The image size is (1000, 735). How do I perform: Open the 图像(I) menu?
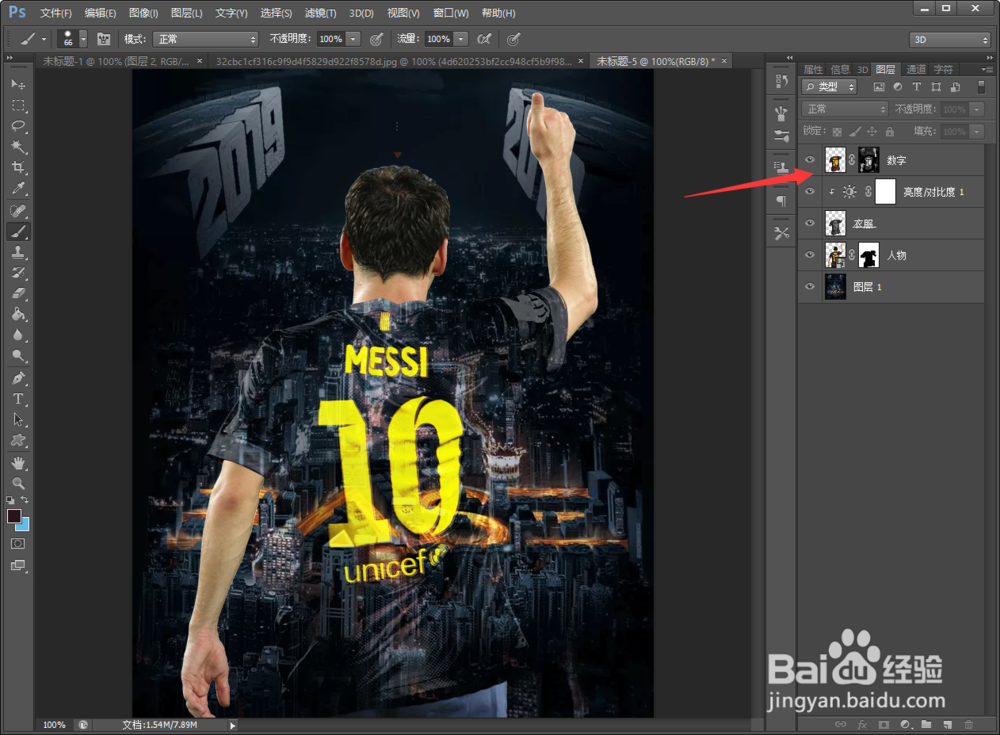(143, 13)
